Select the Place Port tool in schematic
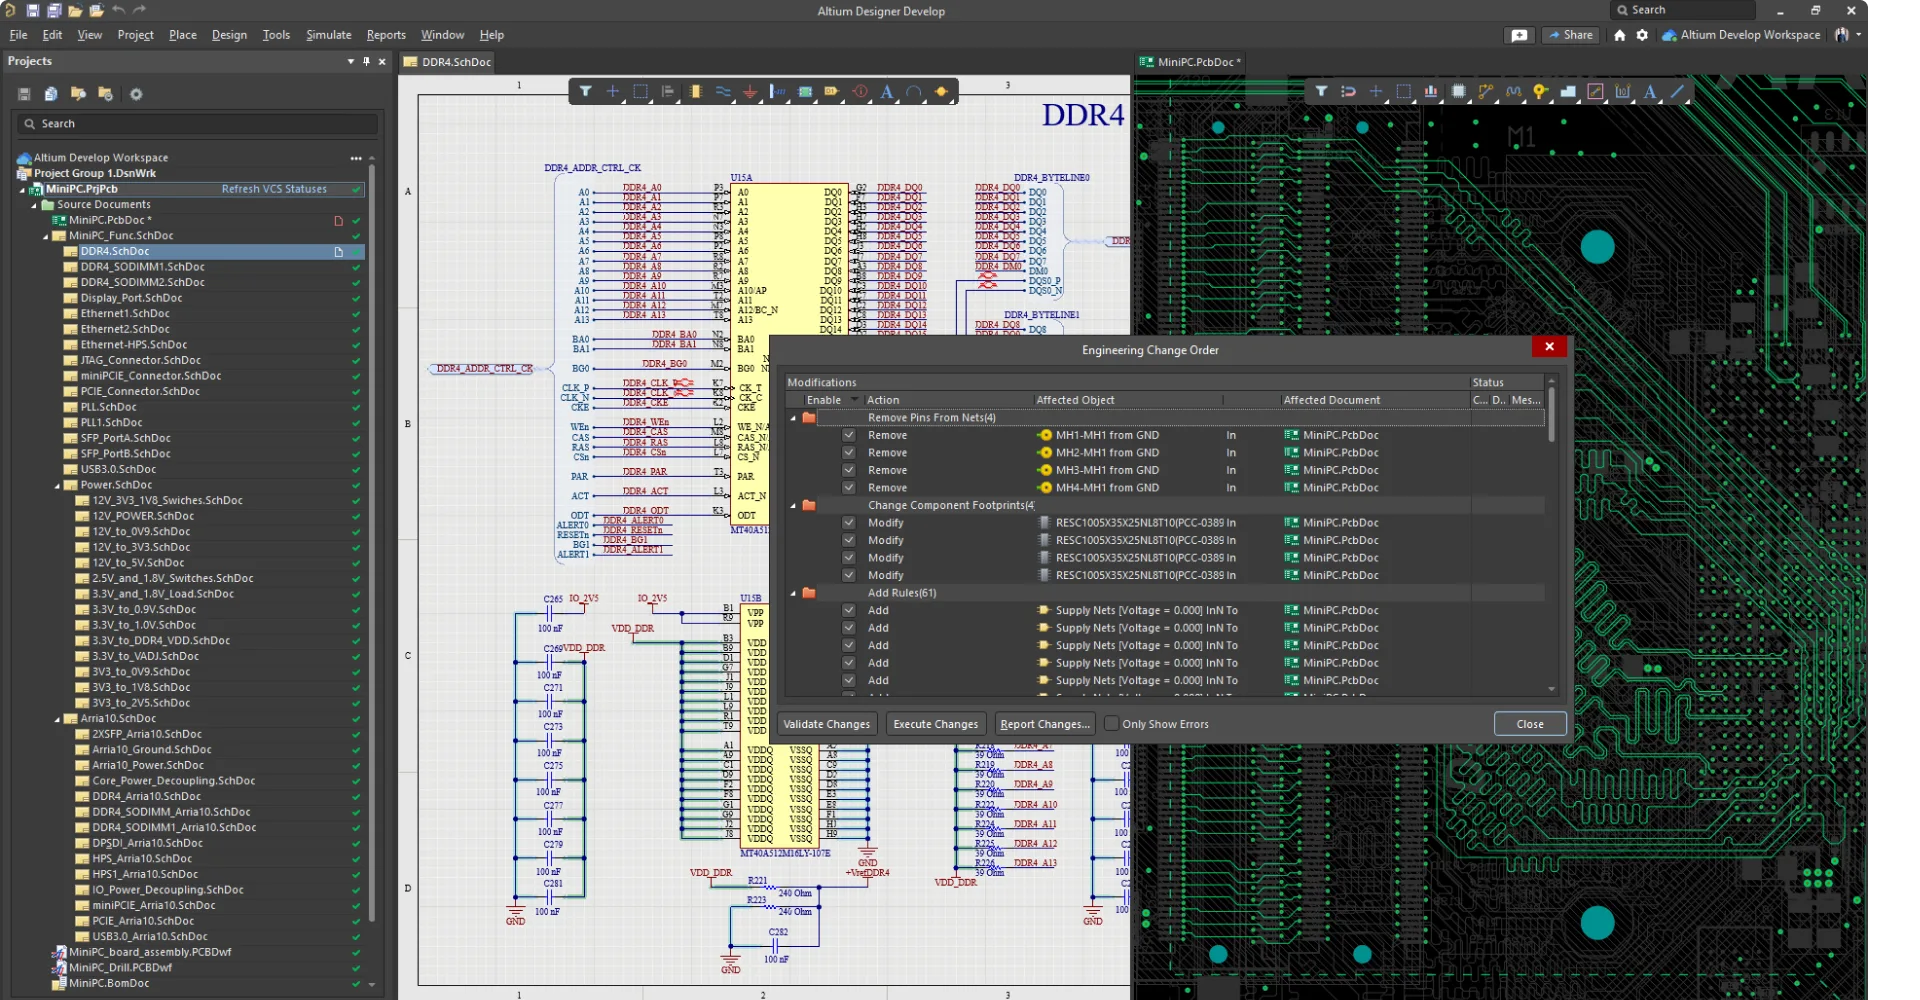This screenshot has height=1000, width=1920. [x=832, y=91]
